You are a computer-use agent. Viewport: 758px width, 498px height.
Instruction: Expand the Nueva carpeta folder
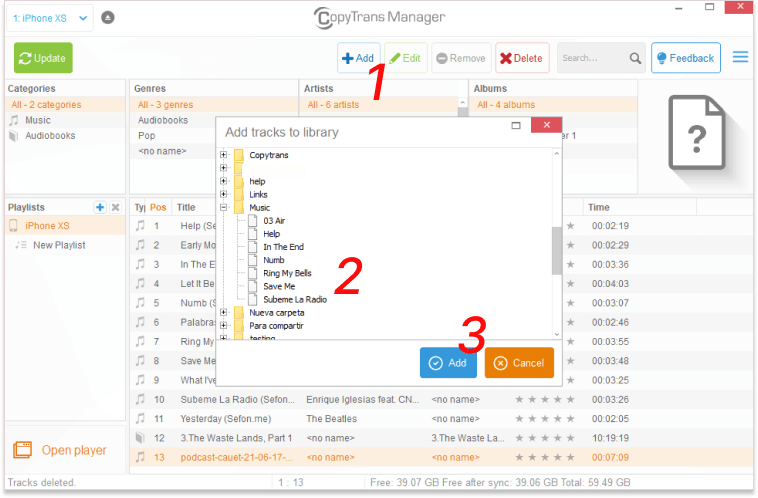tap(223, 312)
